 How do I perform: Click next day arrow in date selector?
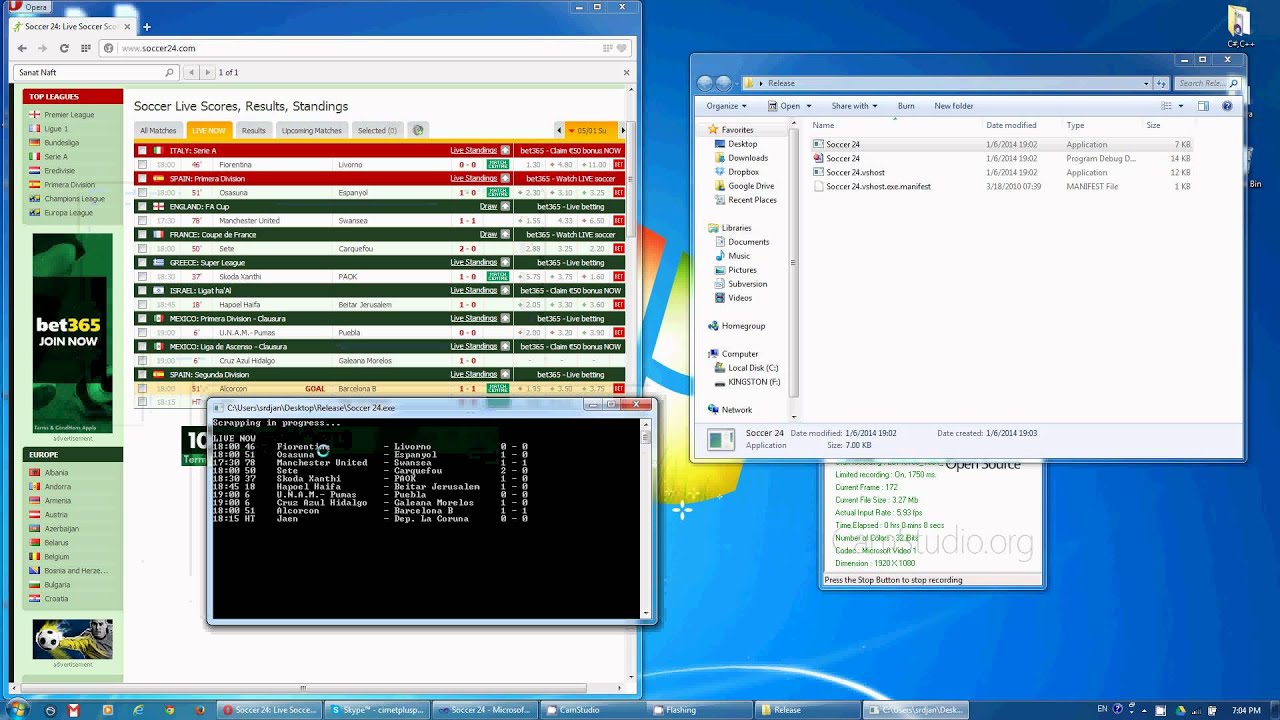(623, 130)
